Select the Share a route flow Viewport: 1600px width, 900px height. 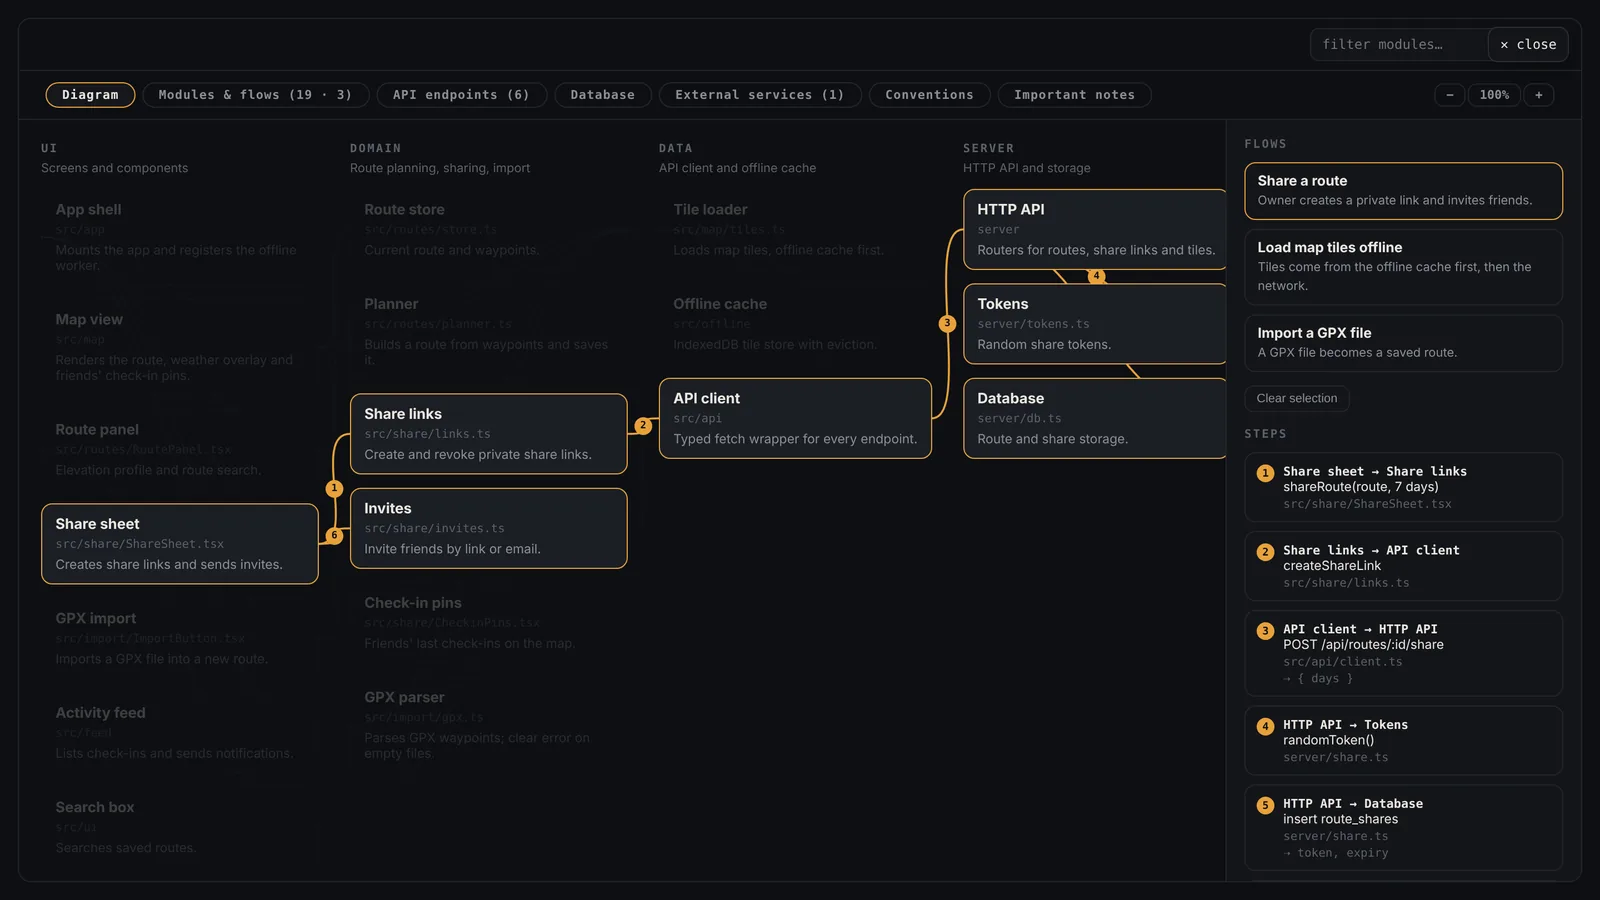(x=1403, y=191)
